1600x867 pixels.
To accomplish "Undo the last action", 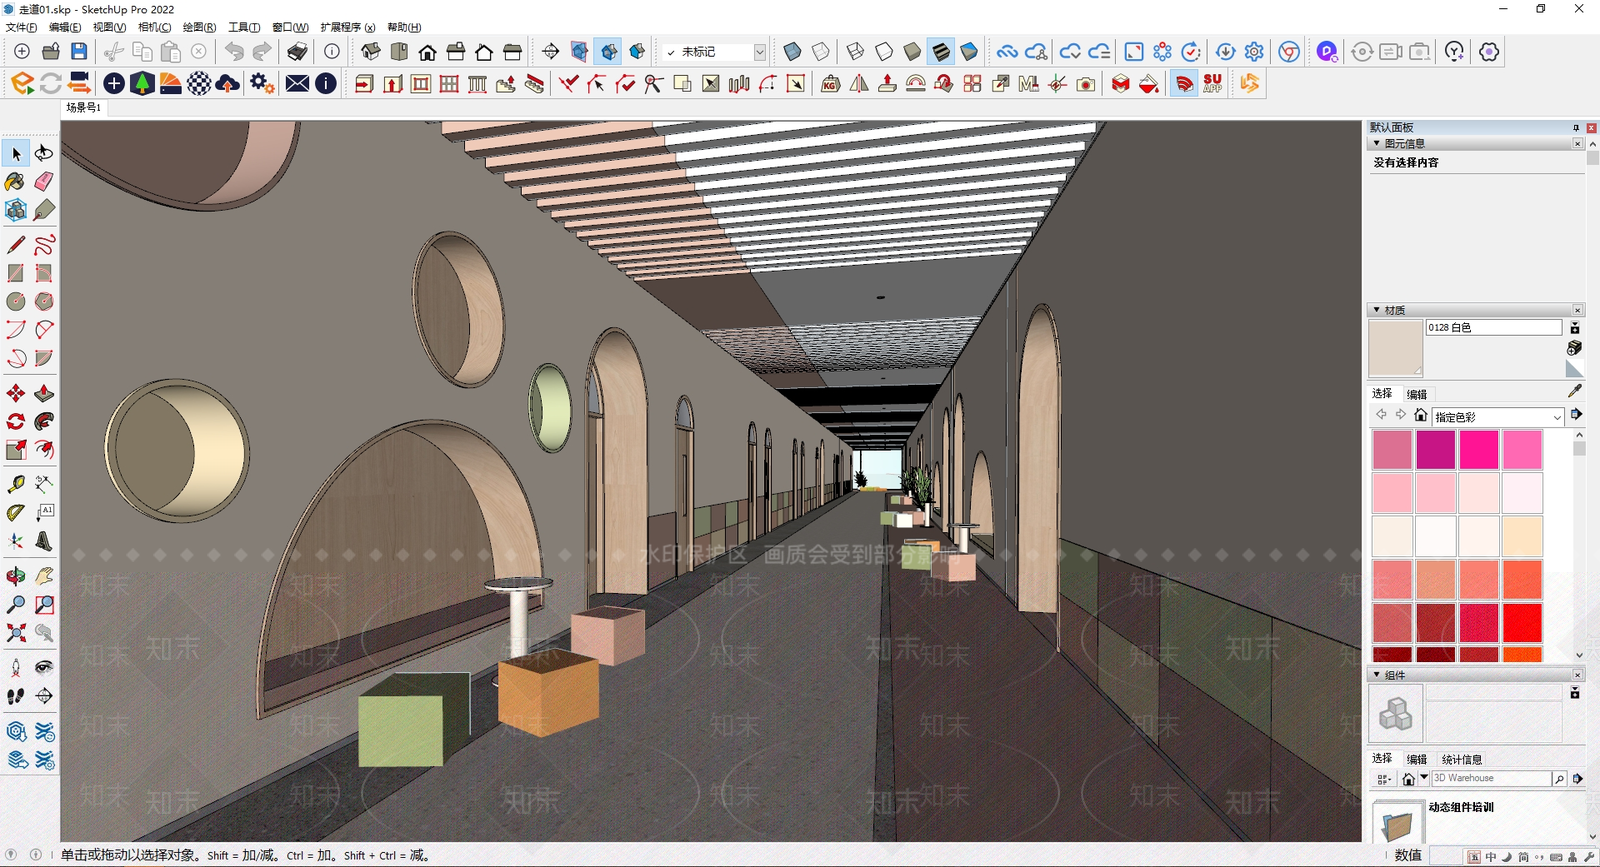I will point(234,51).
